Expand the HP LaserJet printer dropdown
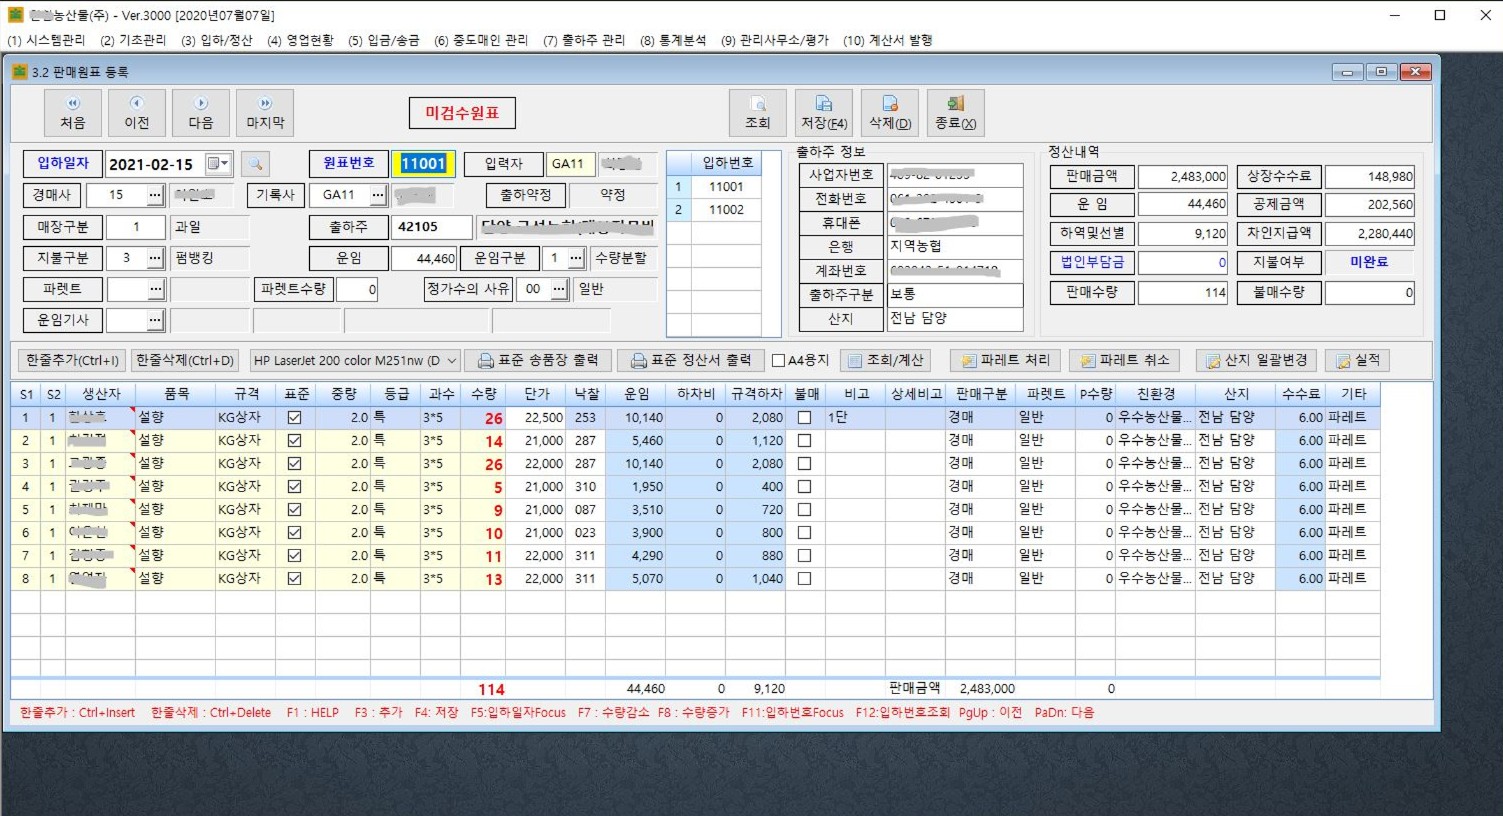The height and width of the screenshot is (816, 1503). point(452,361)
